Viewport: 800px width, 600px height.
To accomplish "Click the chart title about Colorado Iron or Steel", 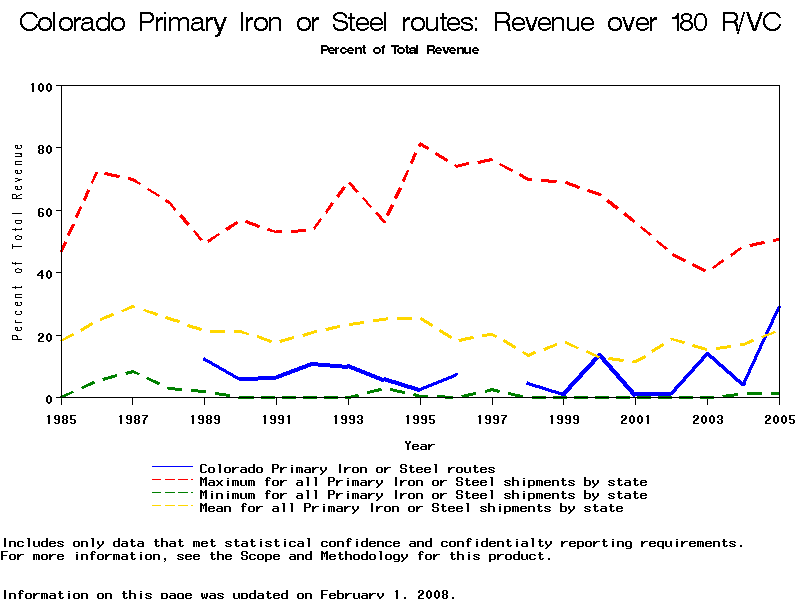I will (400, 23).
